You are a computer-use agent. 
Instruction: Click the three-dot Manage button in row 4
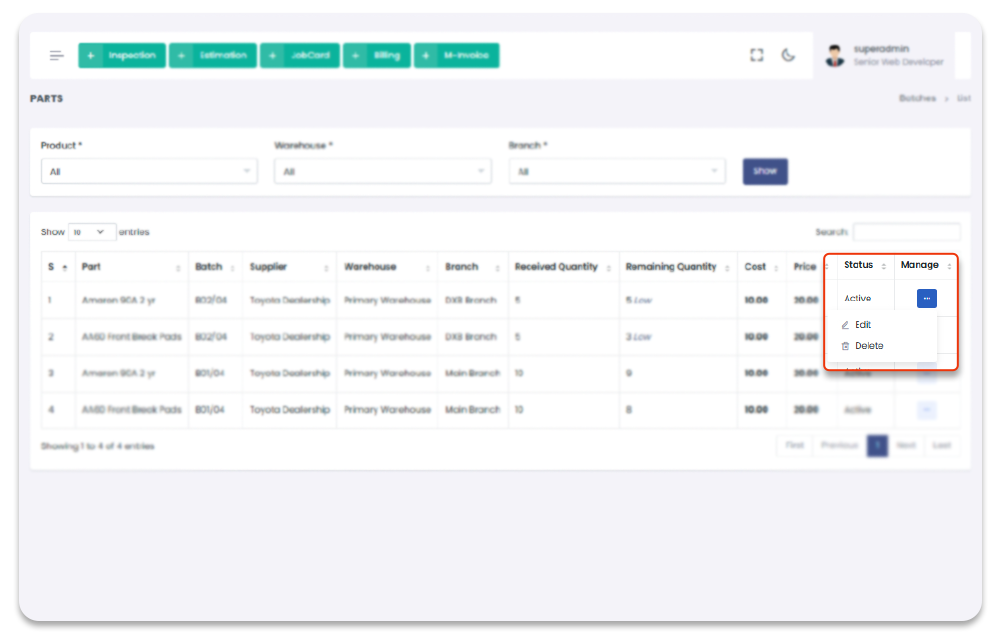click(x=927, y=410)
